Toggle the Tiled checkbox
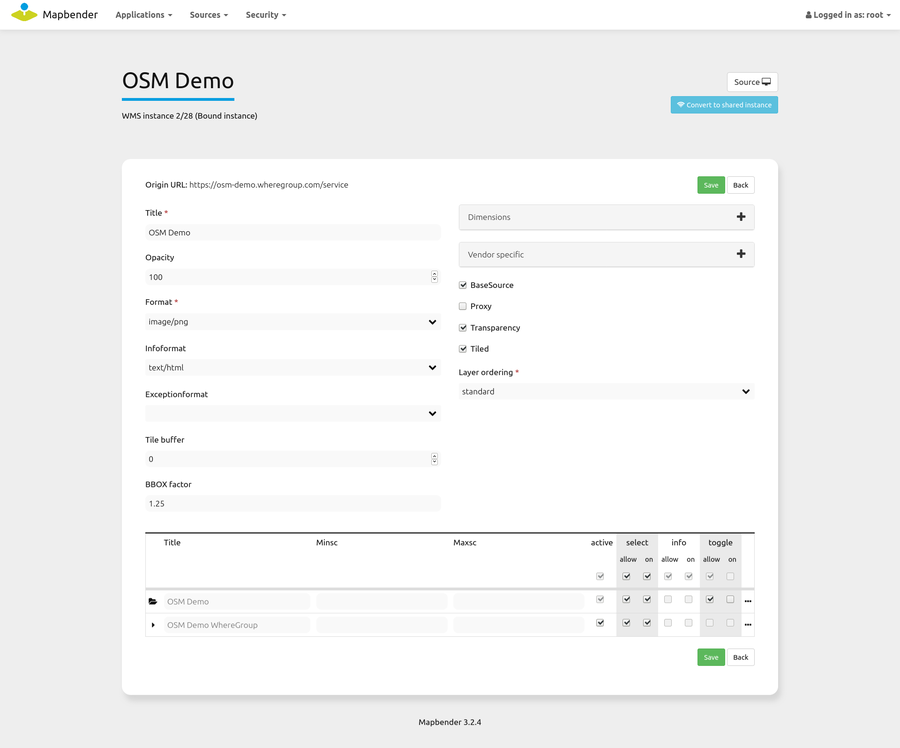 coord(463,349)
